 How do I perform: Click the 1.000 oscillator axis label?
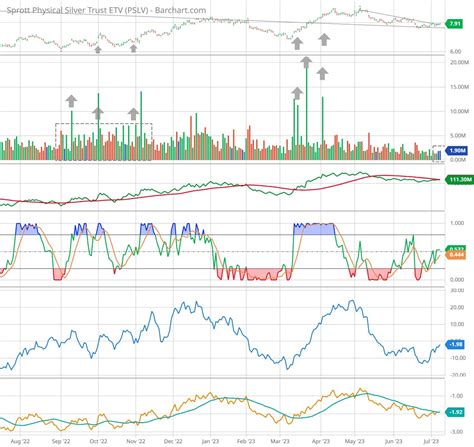tap(457, 223)
